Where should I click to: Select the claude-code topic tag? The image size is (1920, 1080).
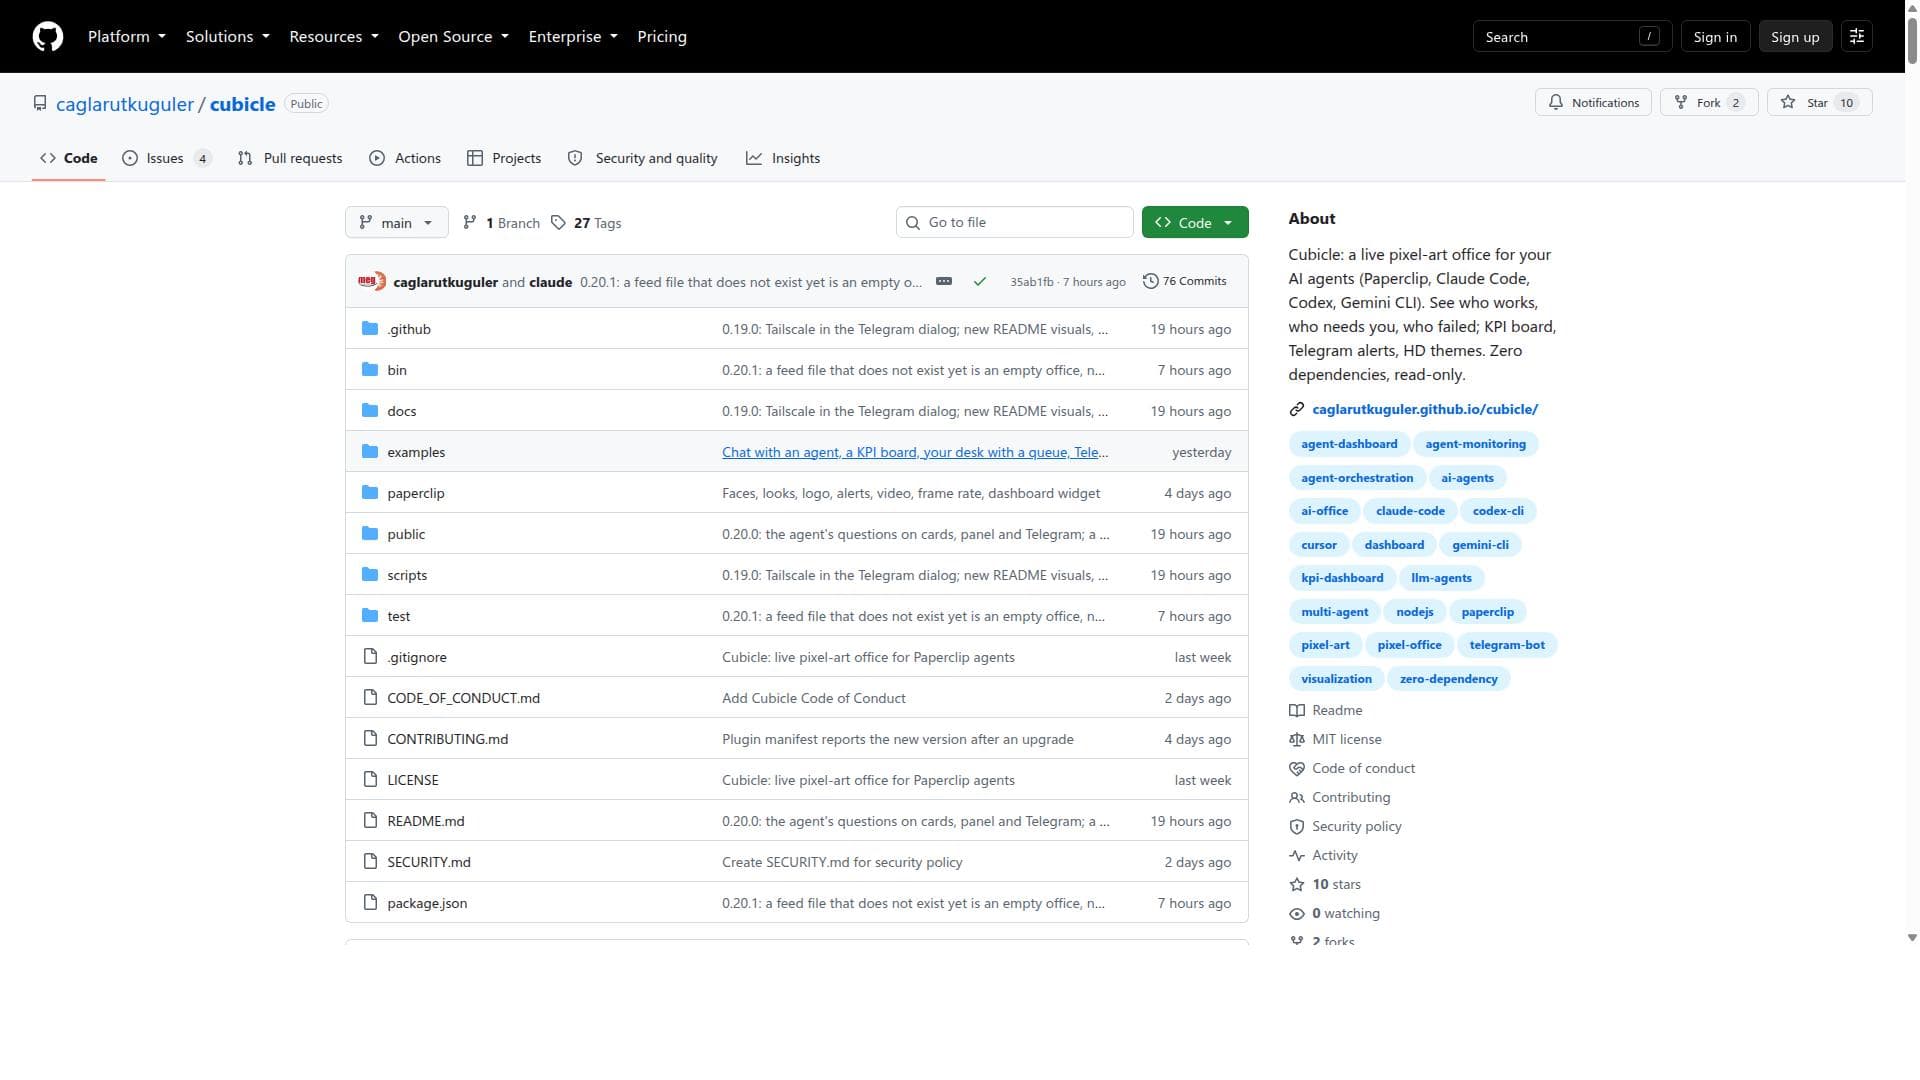tap(1410, 512)
